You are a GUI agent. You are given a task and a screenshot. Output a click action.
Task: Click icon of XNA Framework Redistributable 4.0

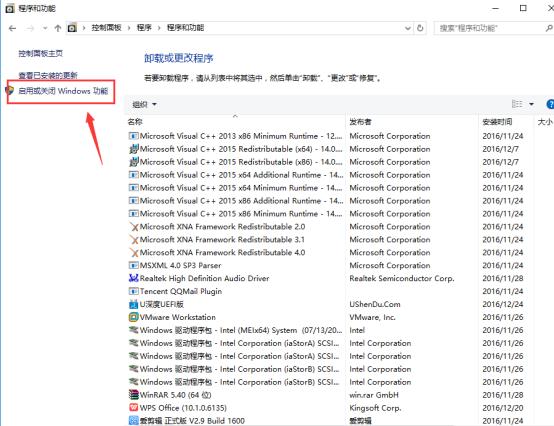point(134,253)
